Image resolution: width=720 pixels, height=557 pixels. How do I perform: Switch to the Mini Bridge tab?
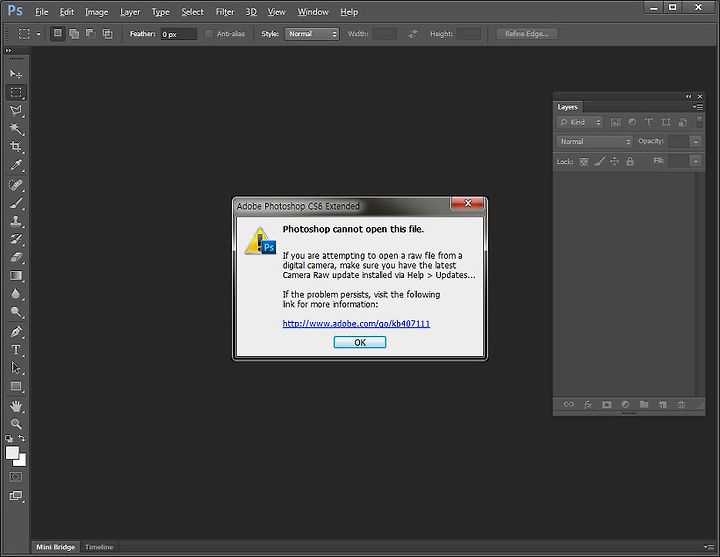tap(56, 547)
